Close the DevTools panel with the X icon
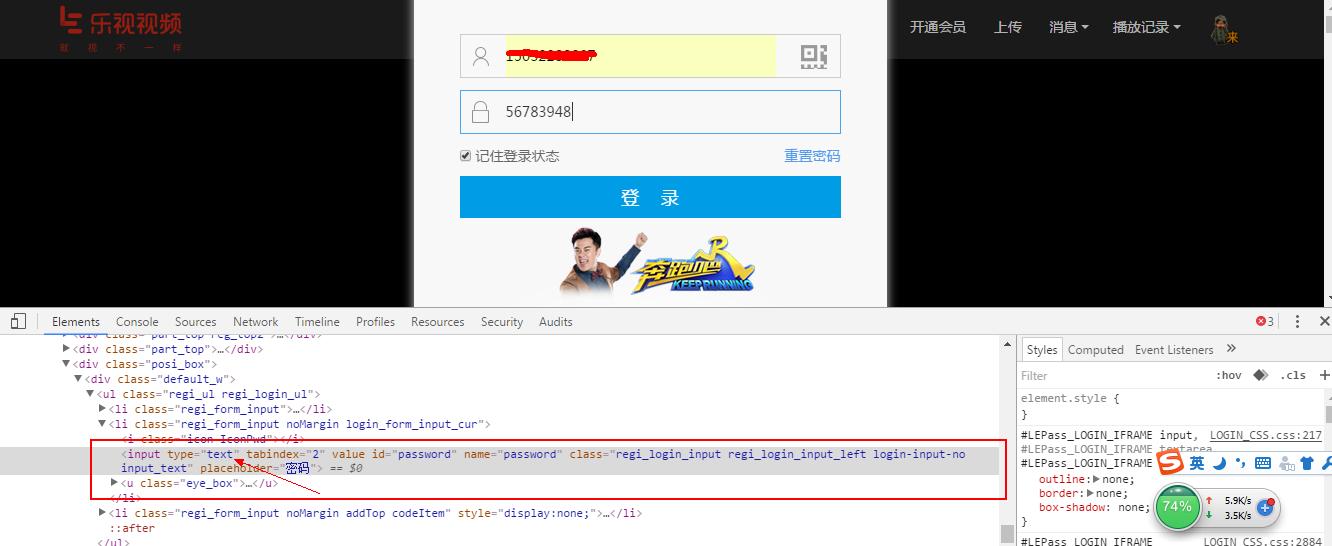 pyautogui.click(x=1324, y=321)
